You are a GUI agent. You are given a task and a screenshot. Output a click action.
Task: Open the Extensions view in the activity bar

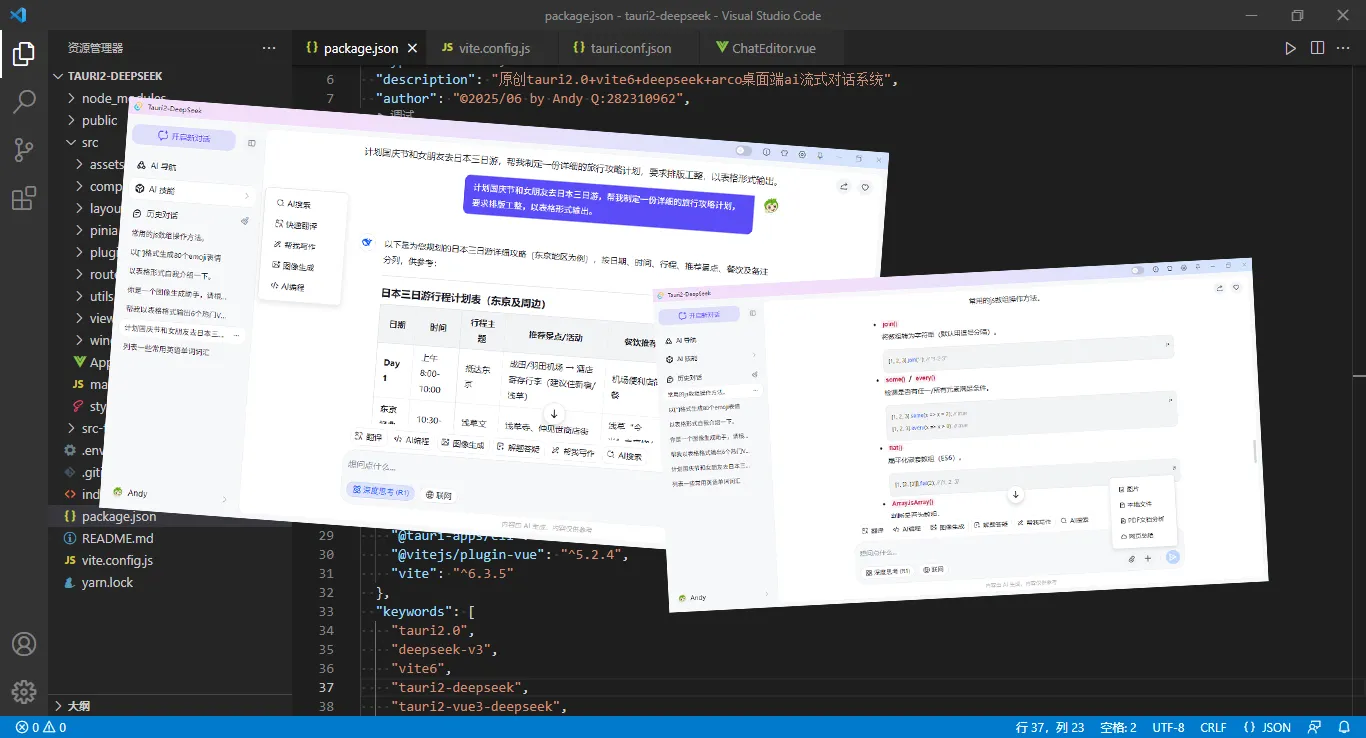point(24,198)
